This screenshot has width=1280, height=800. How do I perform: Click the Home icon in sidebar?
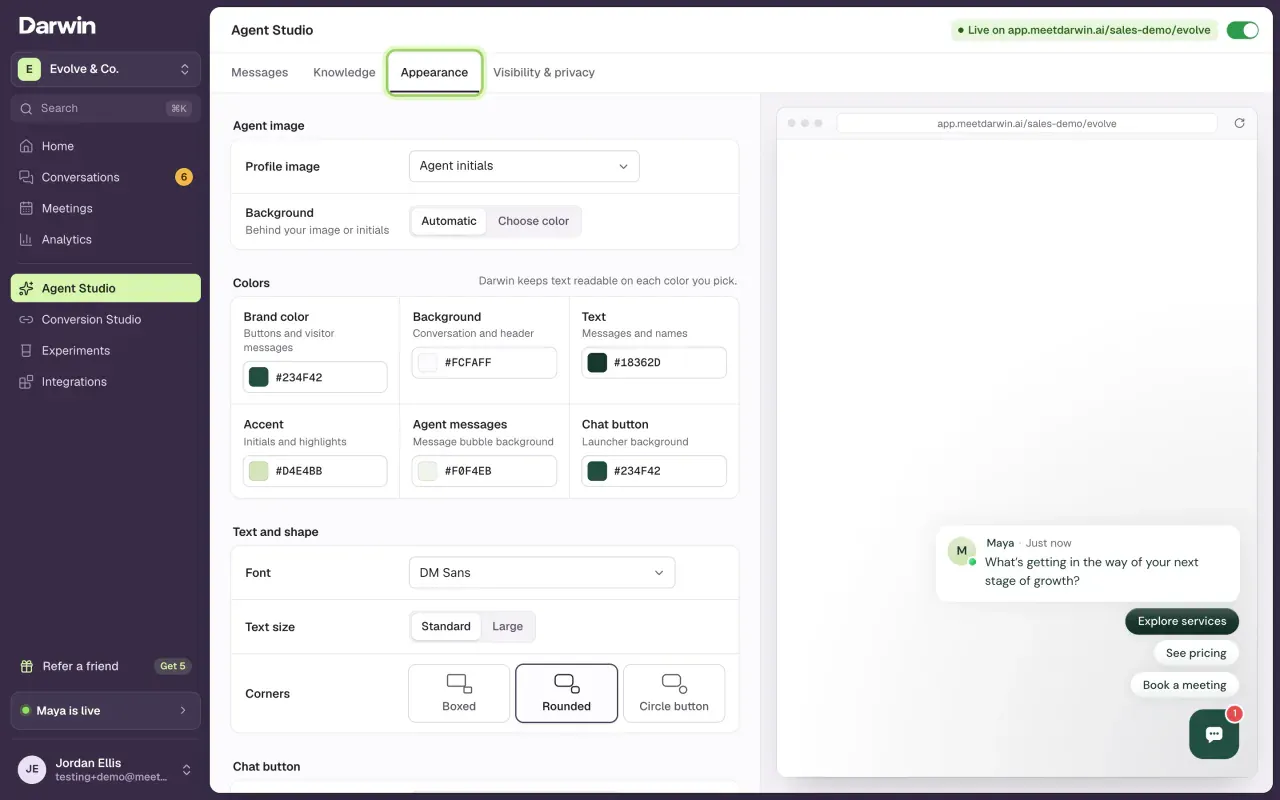coord(26,146)
